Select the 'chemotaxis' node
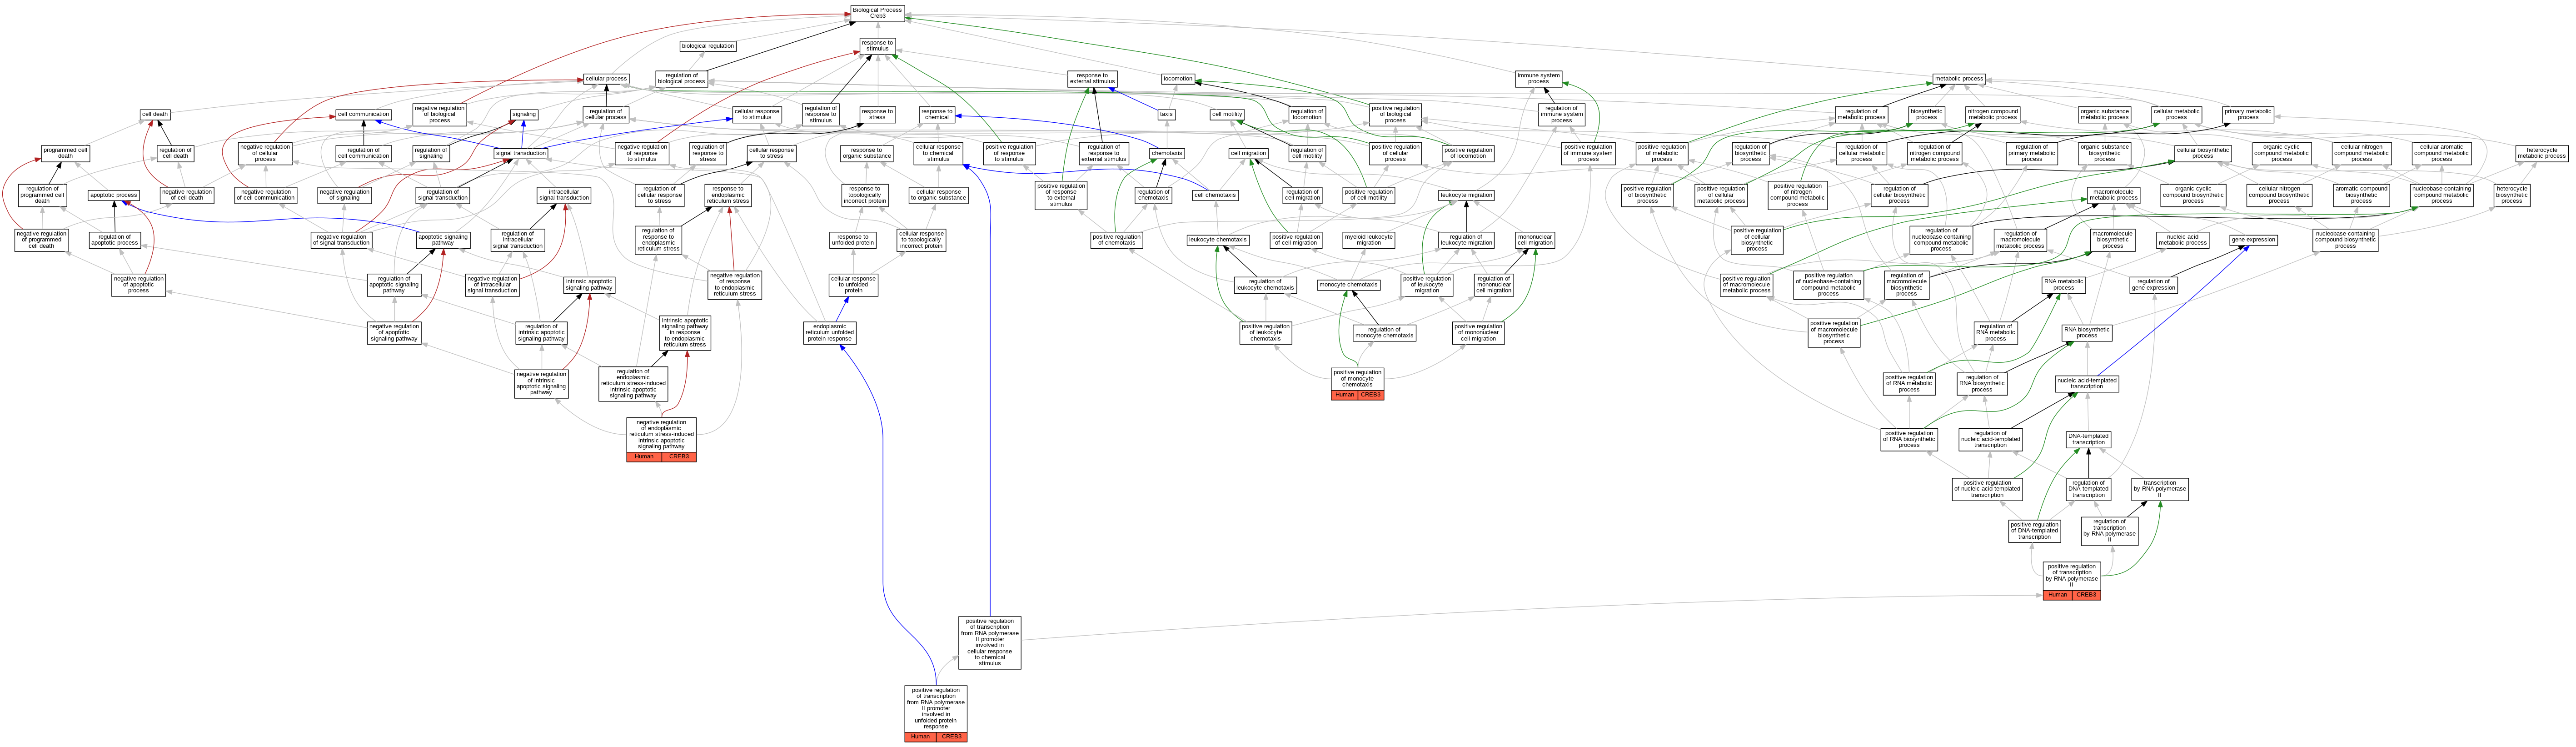Viewport: 2576px width, 747px height. pyautogui.click(x=1167, y=153)
